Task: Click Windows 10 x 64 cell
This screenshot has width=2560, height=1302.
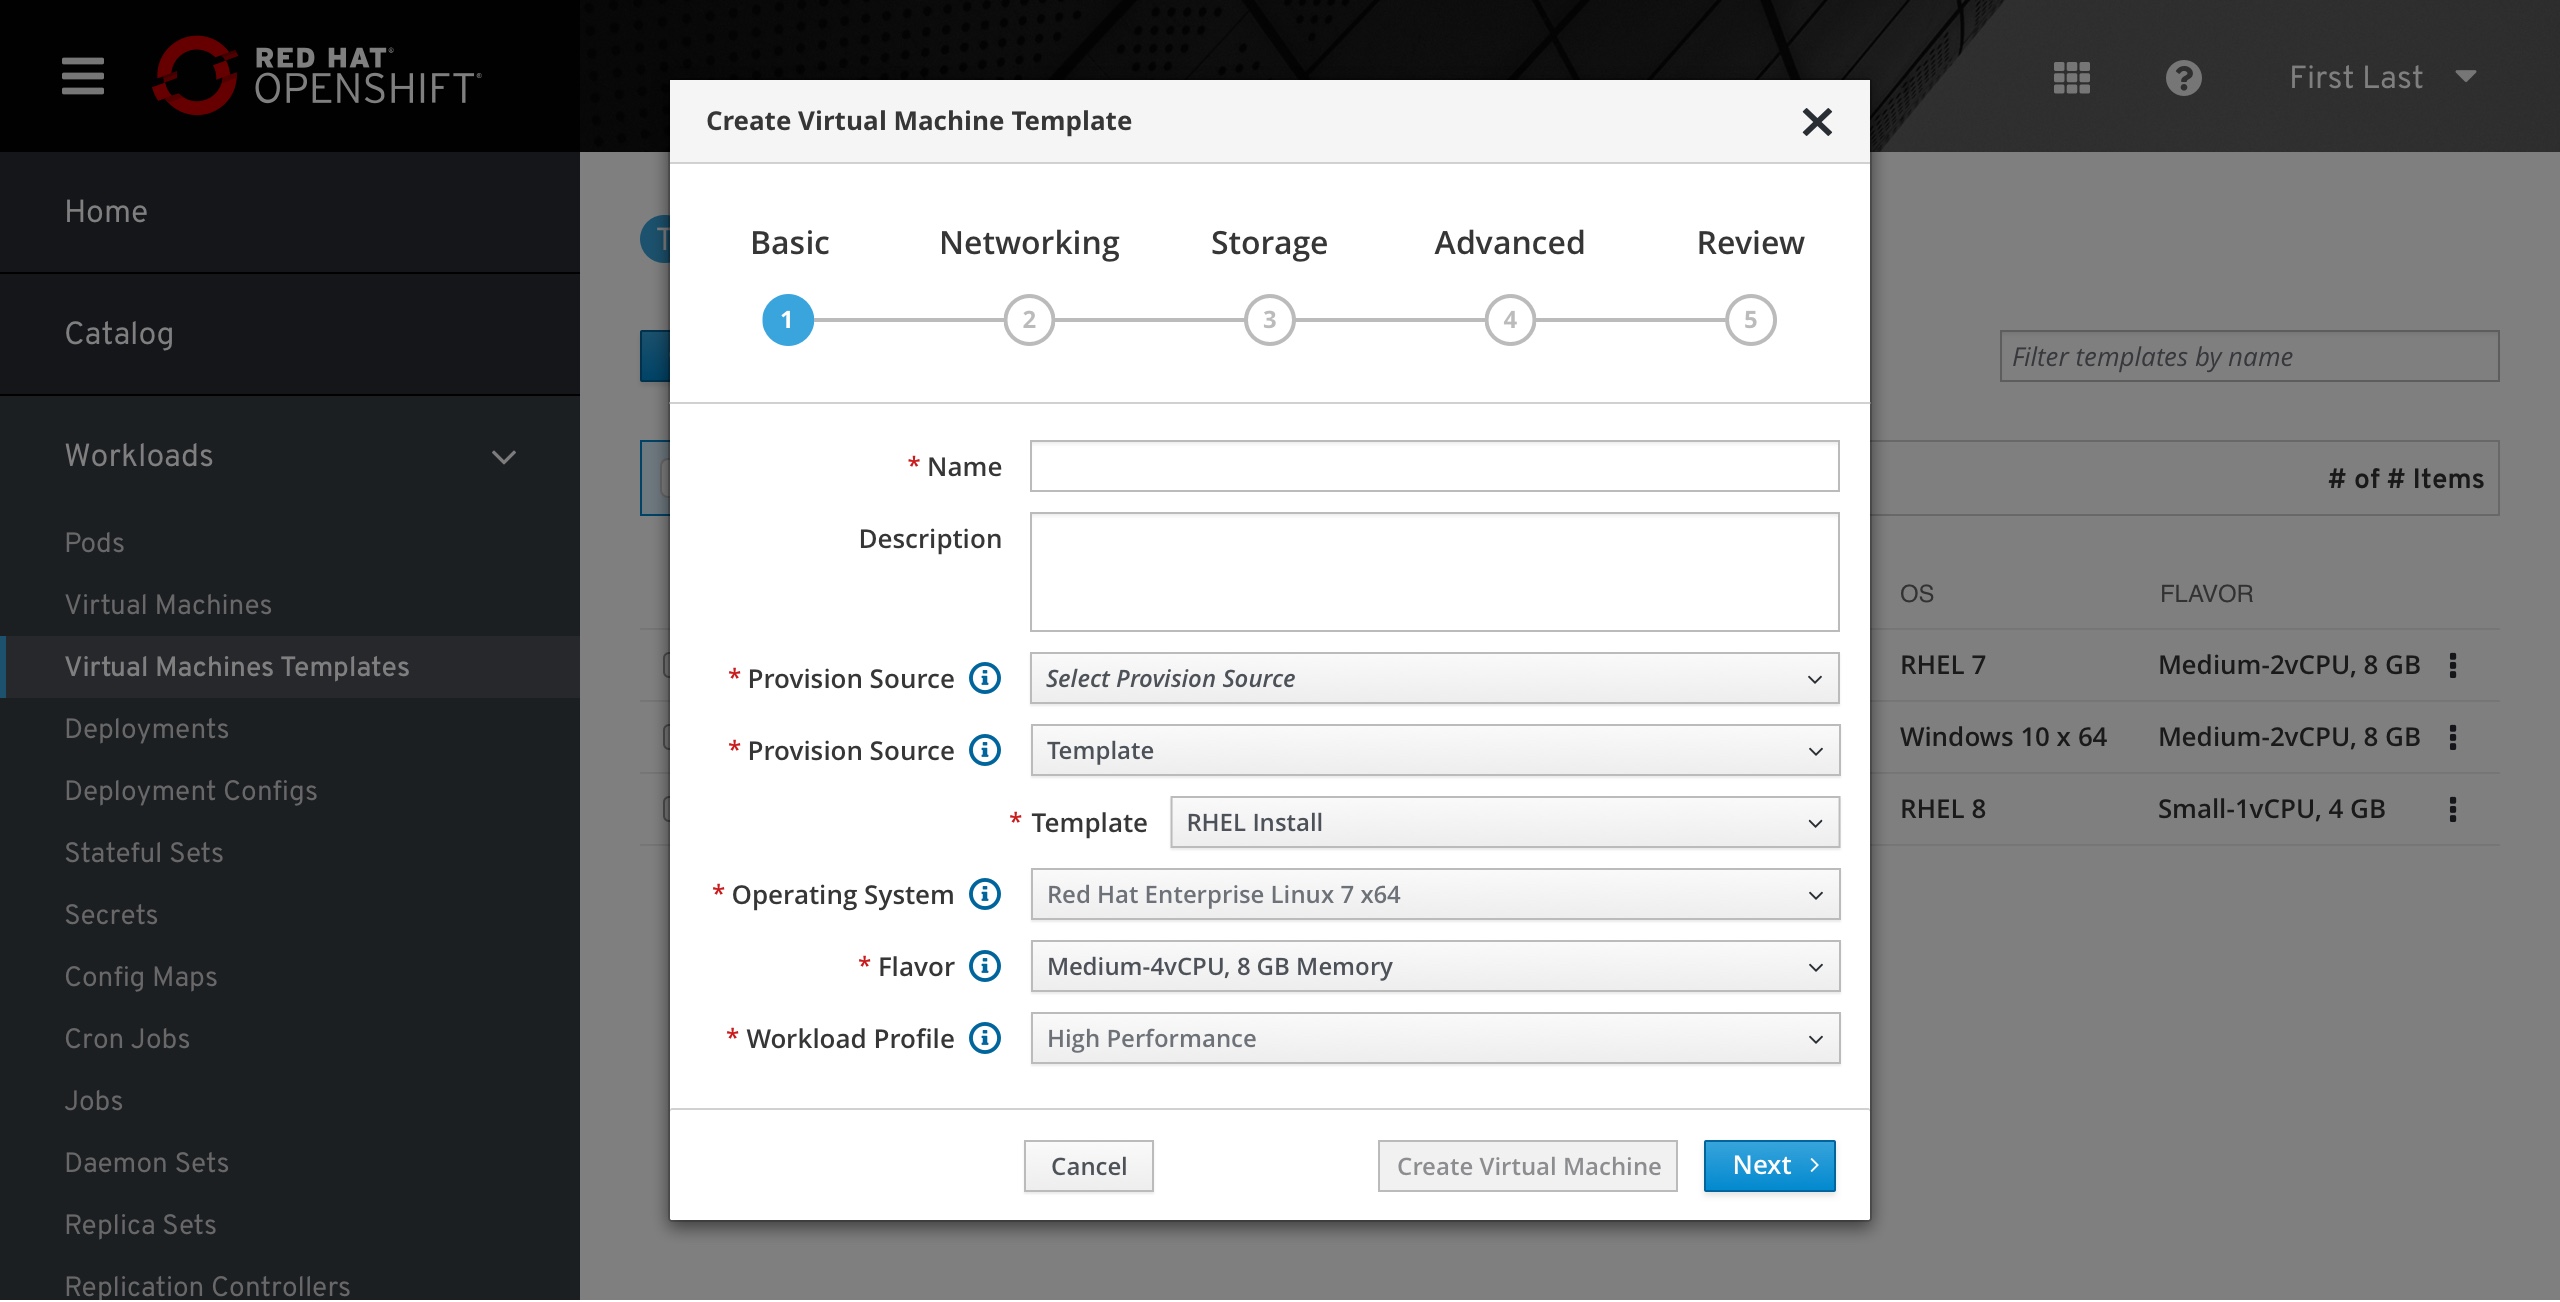Action: (x=2003, y=737)
